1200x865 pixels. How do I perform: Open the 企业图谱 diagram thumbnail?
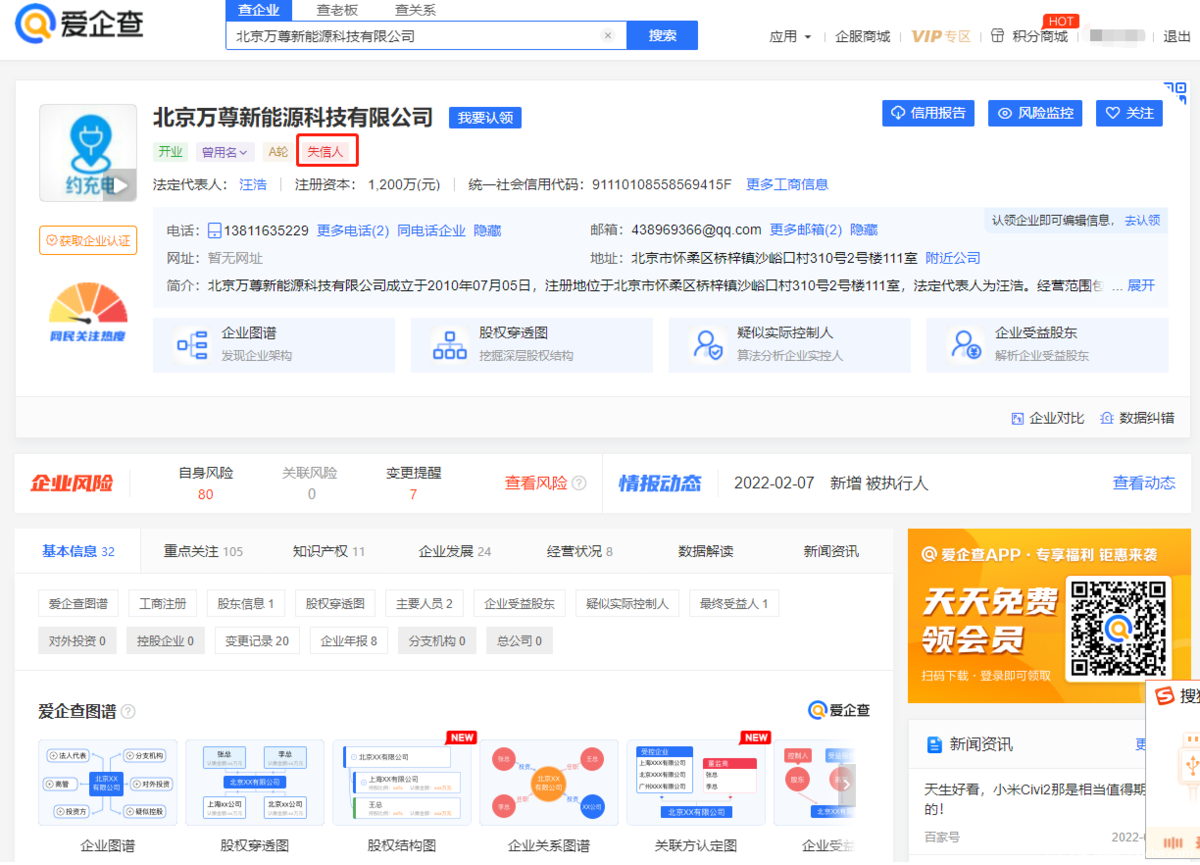coord(107,783)
